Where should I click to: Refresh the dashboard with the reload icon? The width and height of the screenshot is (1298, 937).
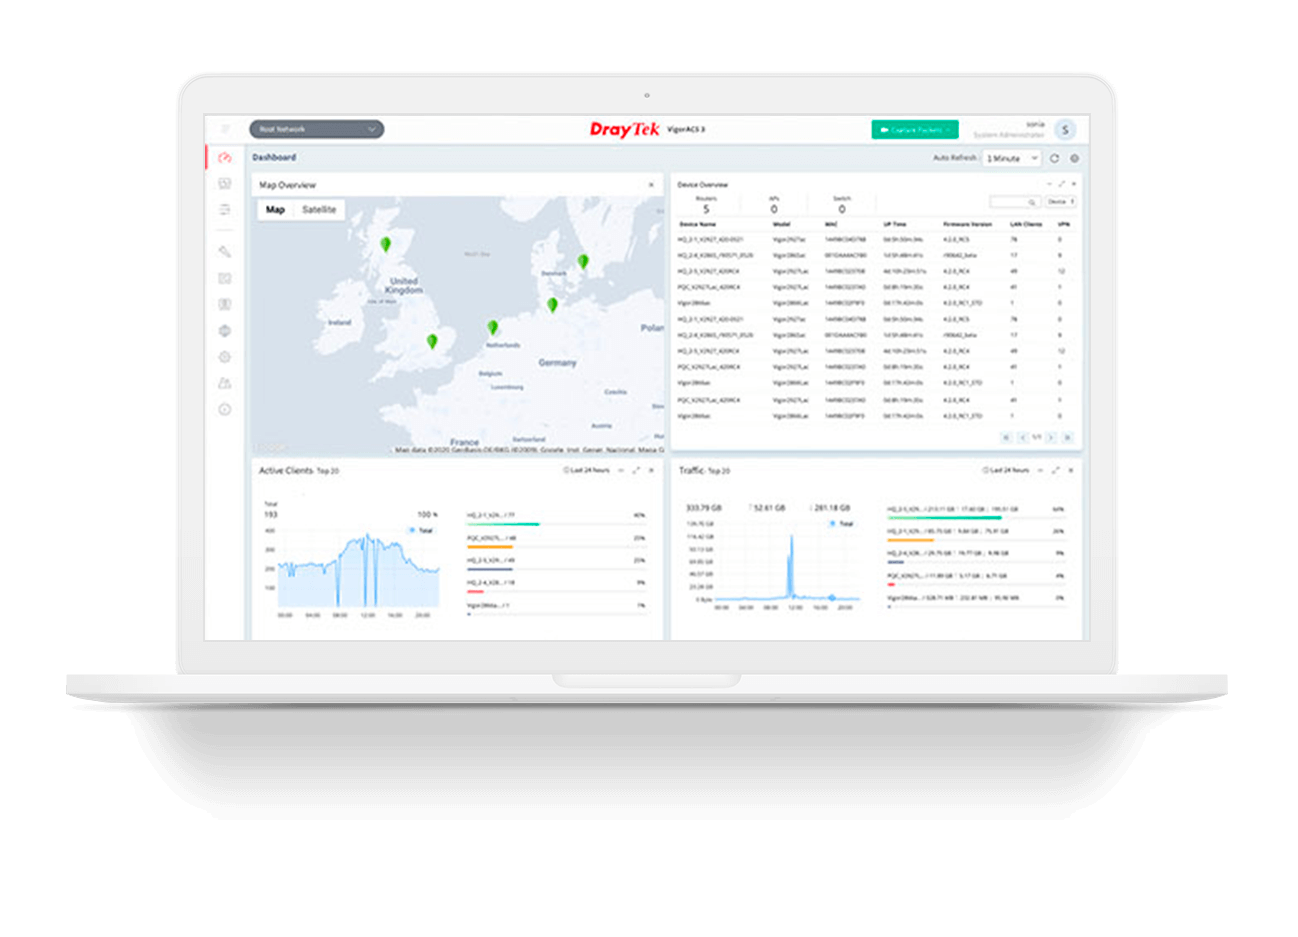[x=1054, y=158]
